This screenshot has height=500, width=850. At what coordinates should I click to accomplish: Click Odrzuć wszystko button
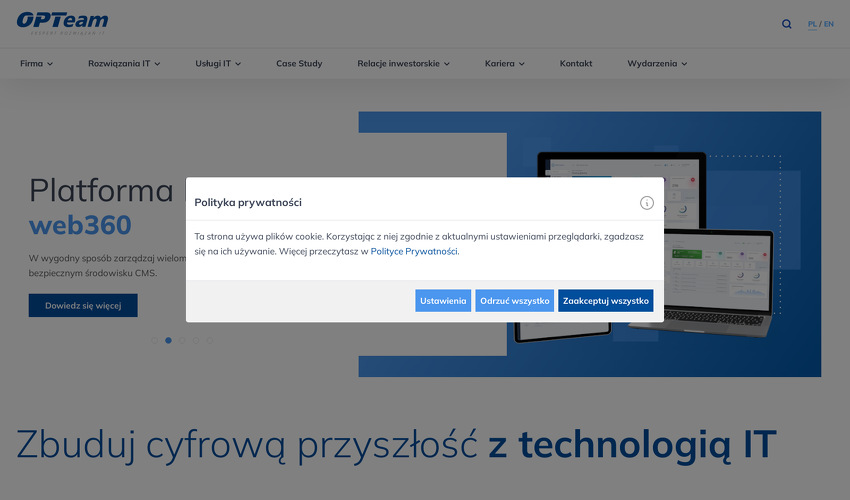514,300
